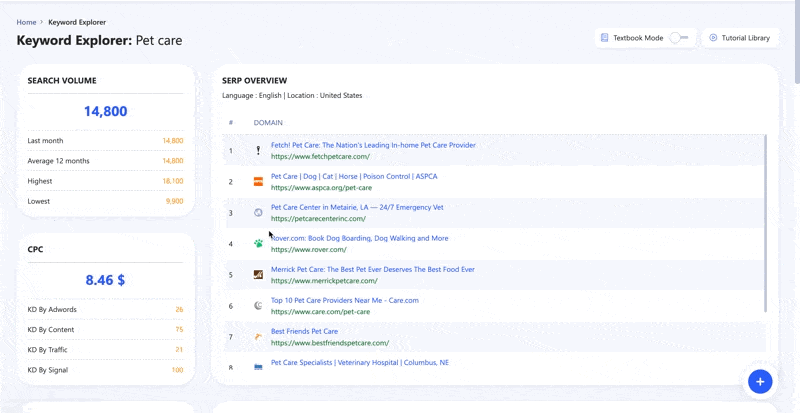Open Pet Care Specialists Veterinary Hospital link
Viewport: 800px width, 413px height.
pos(360,362)
